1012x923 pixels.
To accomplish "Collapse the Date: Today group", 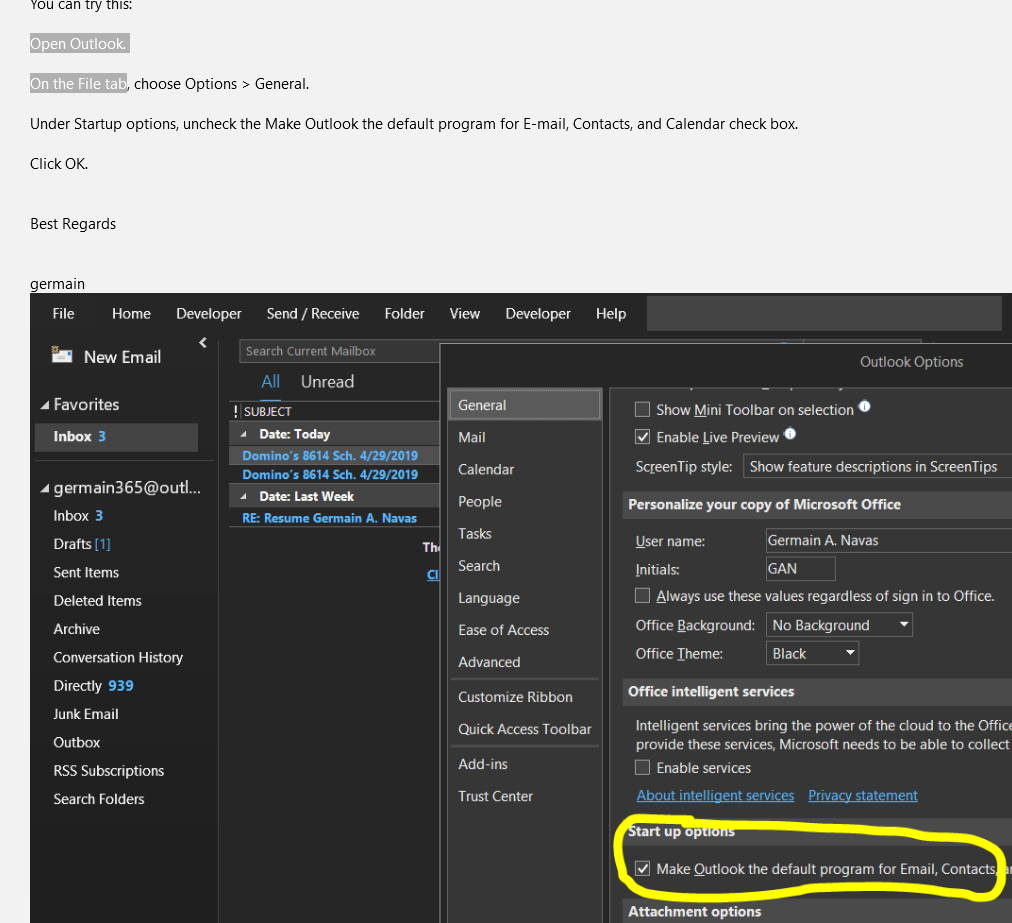I will pos(244,434).
